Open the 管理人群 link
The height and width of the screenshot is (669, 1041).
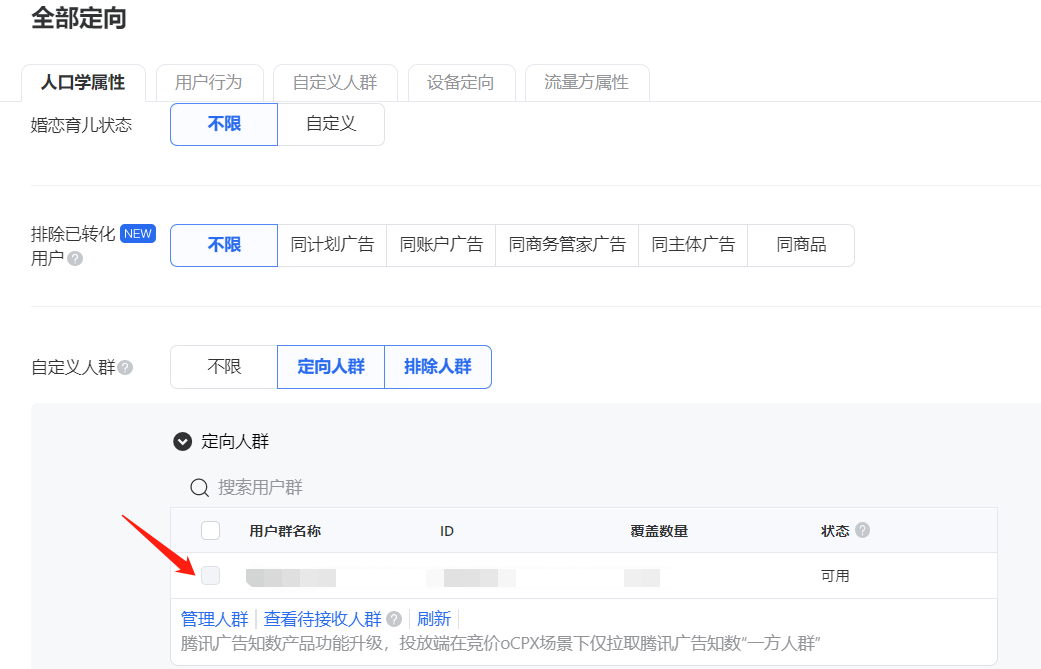[214, 619]
